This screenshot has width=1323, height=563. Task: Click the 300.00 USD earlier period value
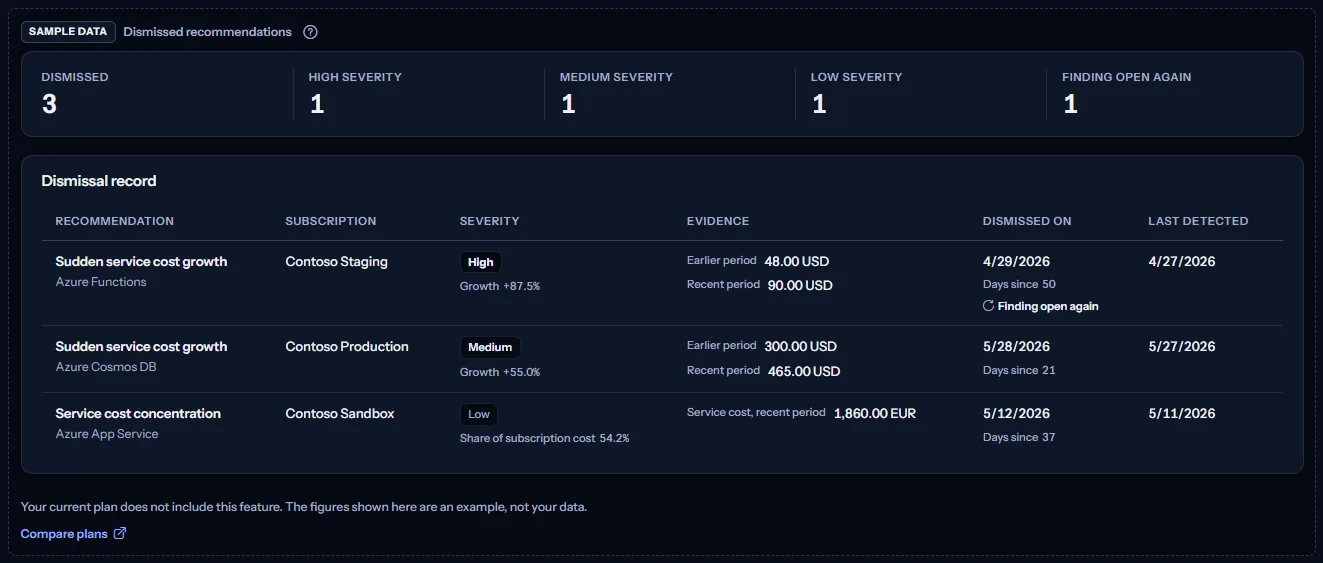[x=801, y=346]
